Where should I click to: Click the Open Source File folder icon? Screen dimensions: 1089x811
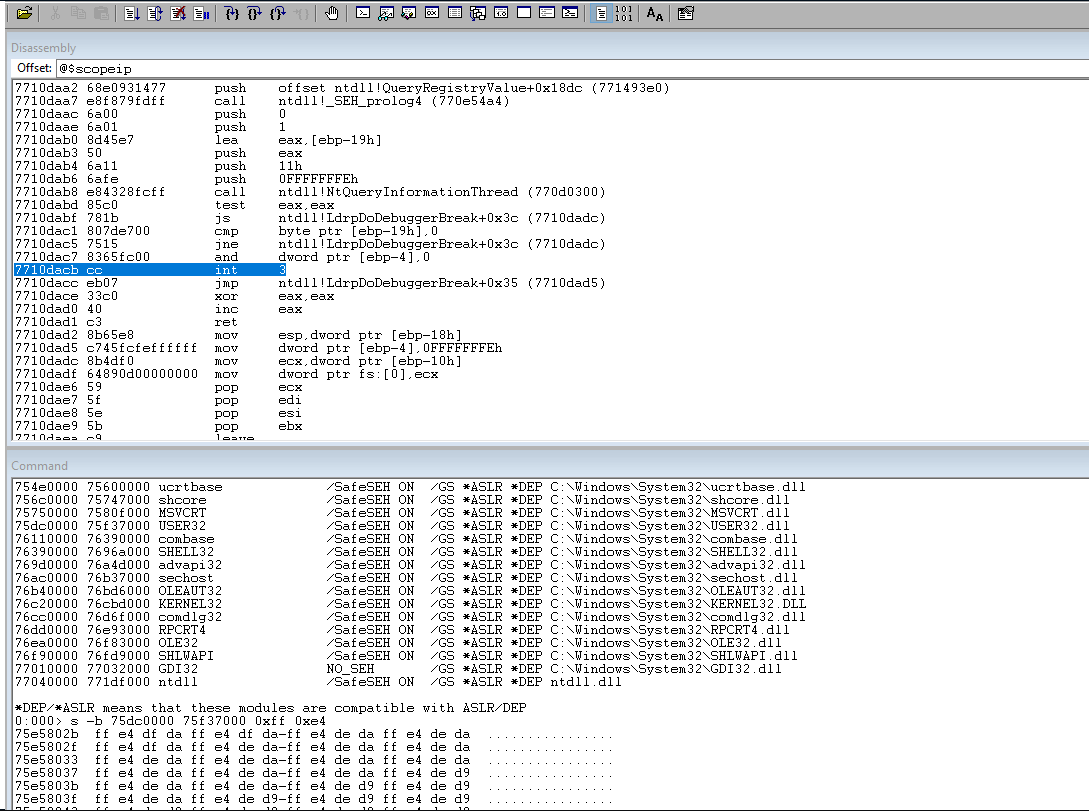click(x=24, y=14)
